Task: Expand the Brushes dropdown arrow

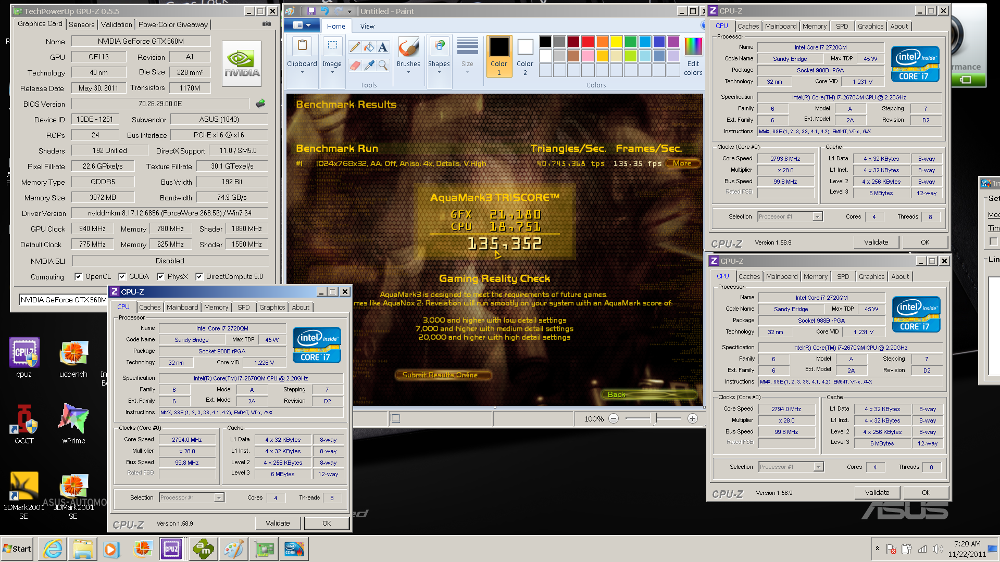Action: [408, 72]
